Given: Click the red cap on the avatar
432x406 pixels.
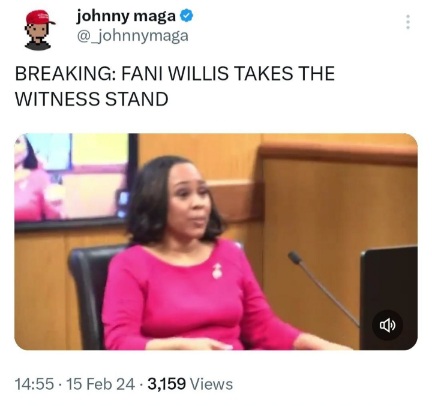Looking at the screenshot, I should (x=41, y=17).
